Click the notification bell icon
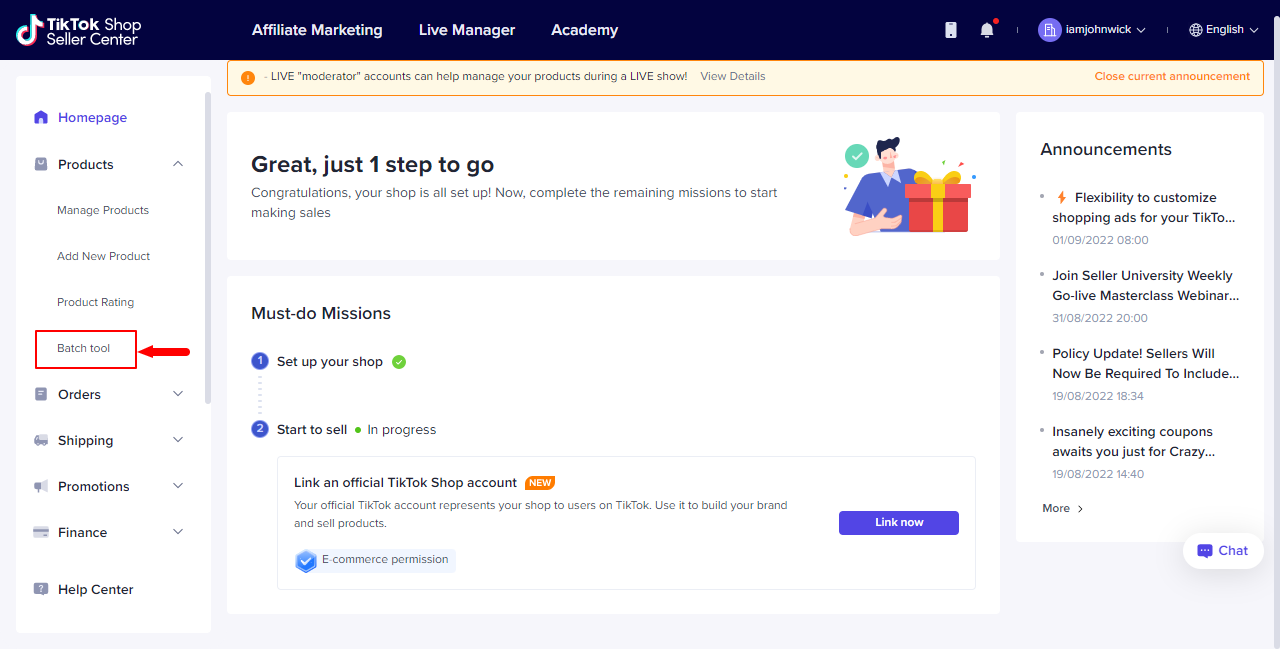 click(987, 30)
